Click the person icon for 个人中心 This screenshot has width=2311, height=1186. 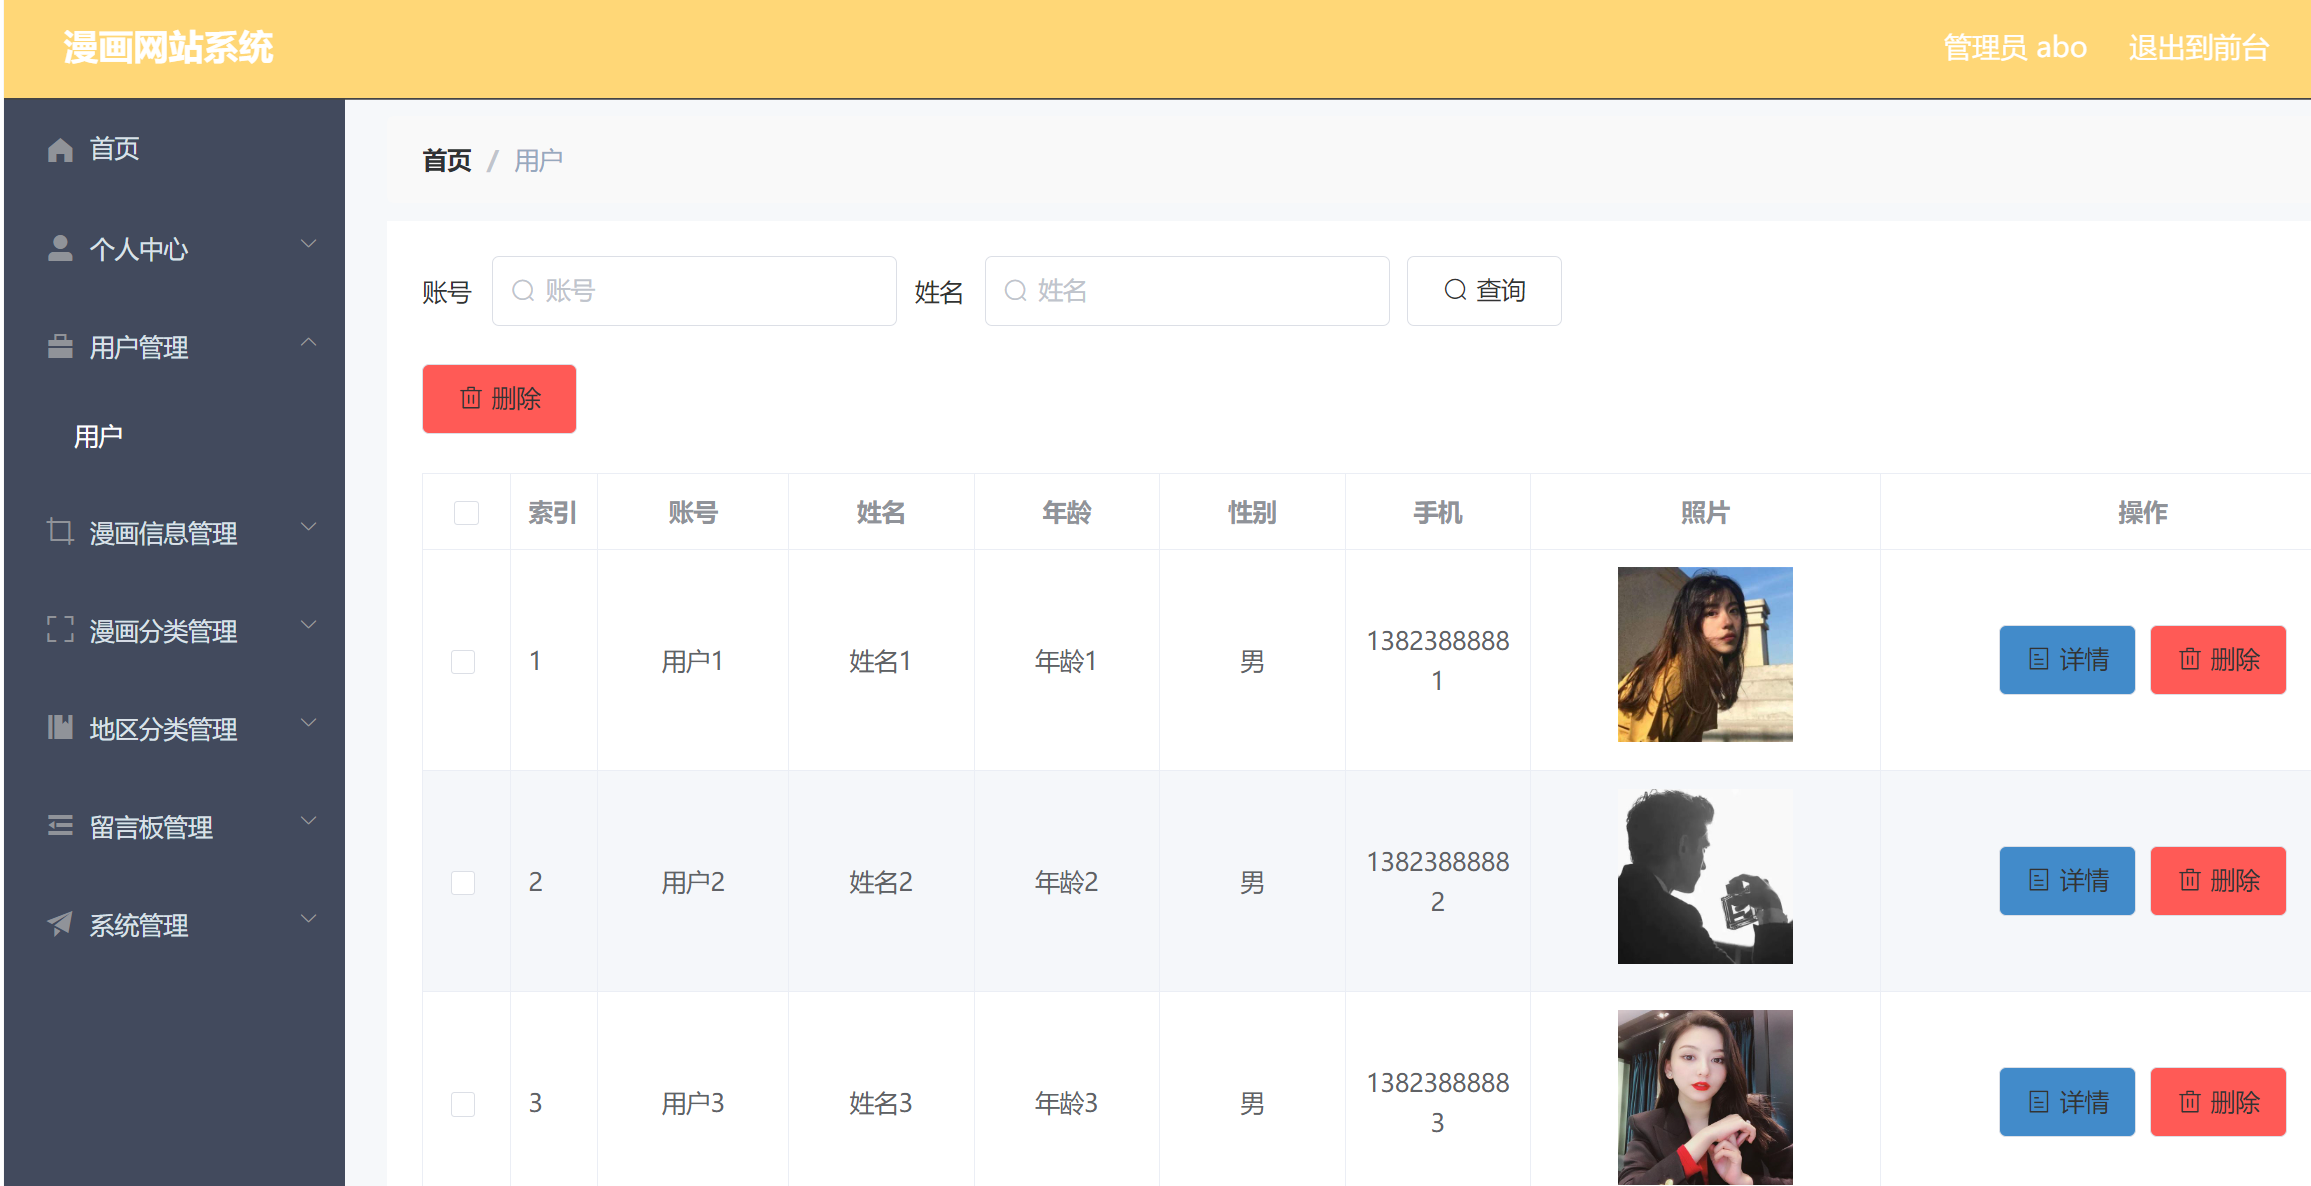tap(60, 248)
